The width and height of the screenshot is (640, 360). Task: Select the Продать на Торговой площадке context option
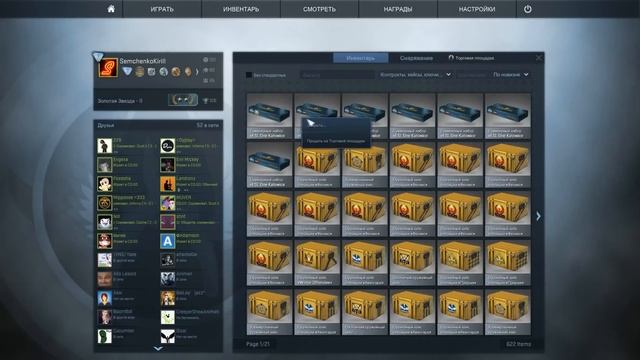pyautogui.click(x=336, y=141)
